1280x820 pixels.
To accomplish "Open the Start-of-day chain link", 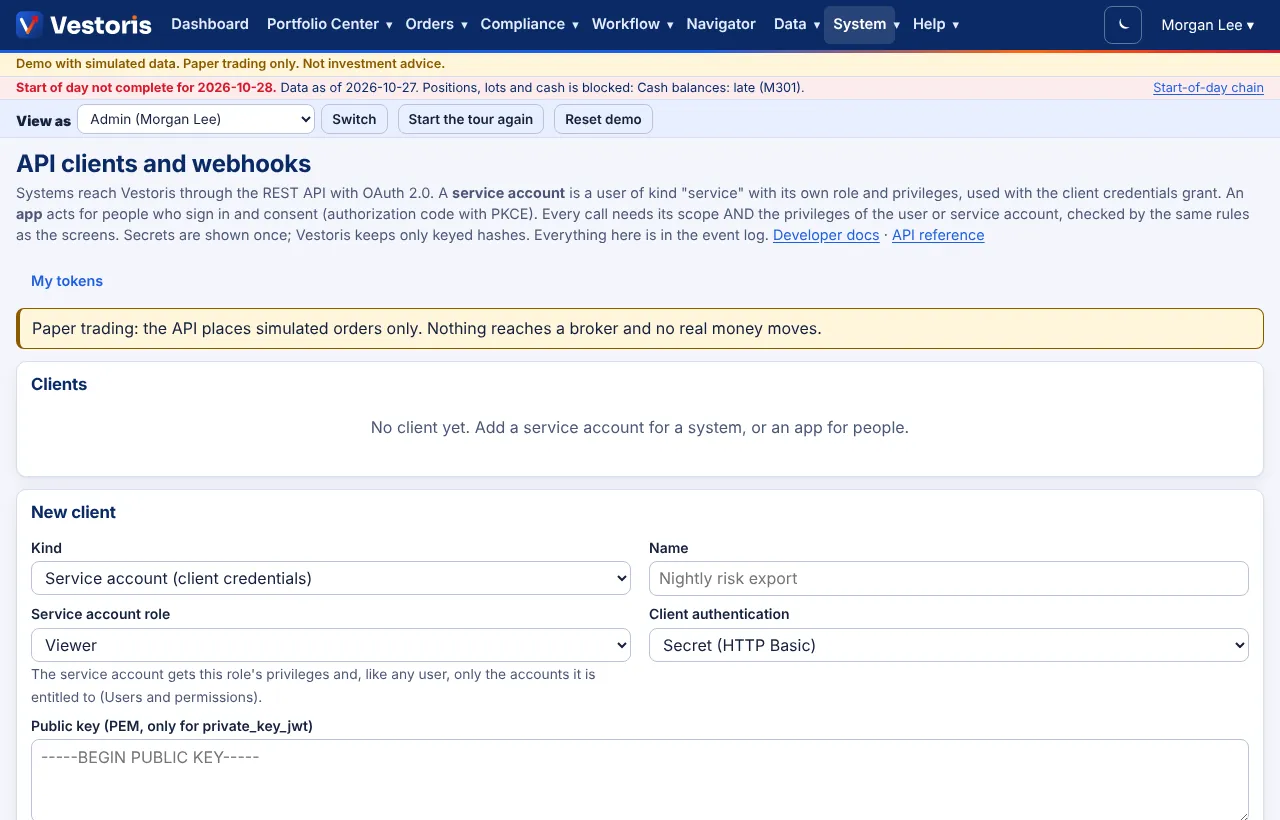I will click(1208, 88).
